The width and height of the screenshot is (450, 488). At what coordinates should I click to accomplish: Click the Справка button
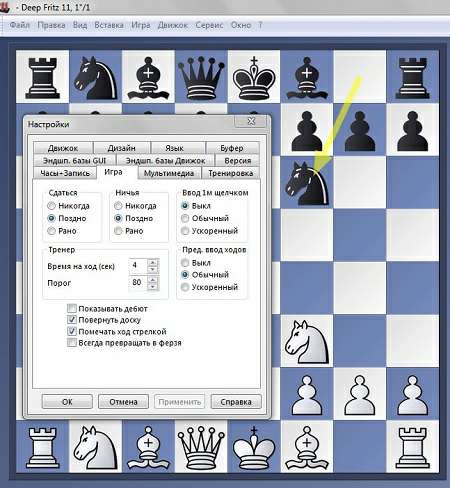236,402
